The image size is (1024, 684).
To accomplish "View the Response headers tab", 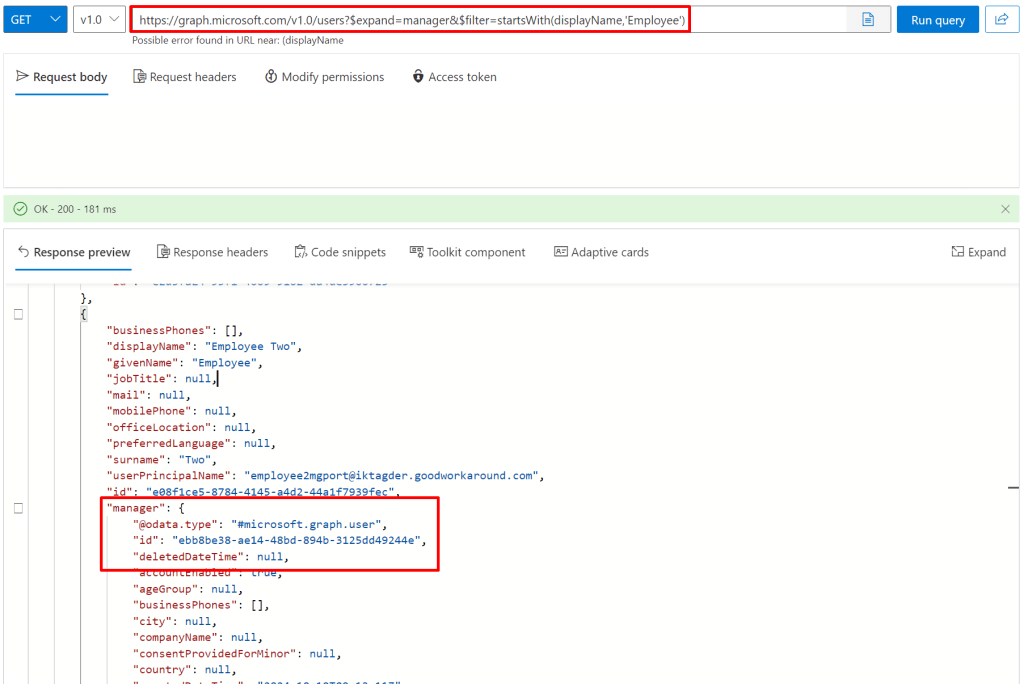I will pyautogui.click(x=212, y=252).
